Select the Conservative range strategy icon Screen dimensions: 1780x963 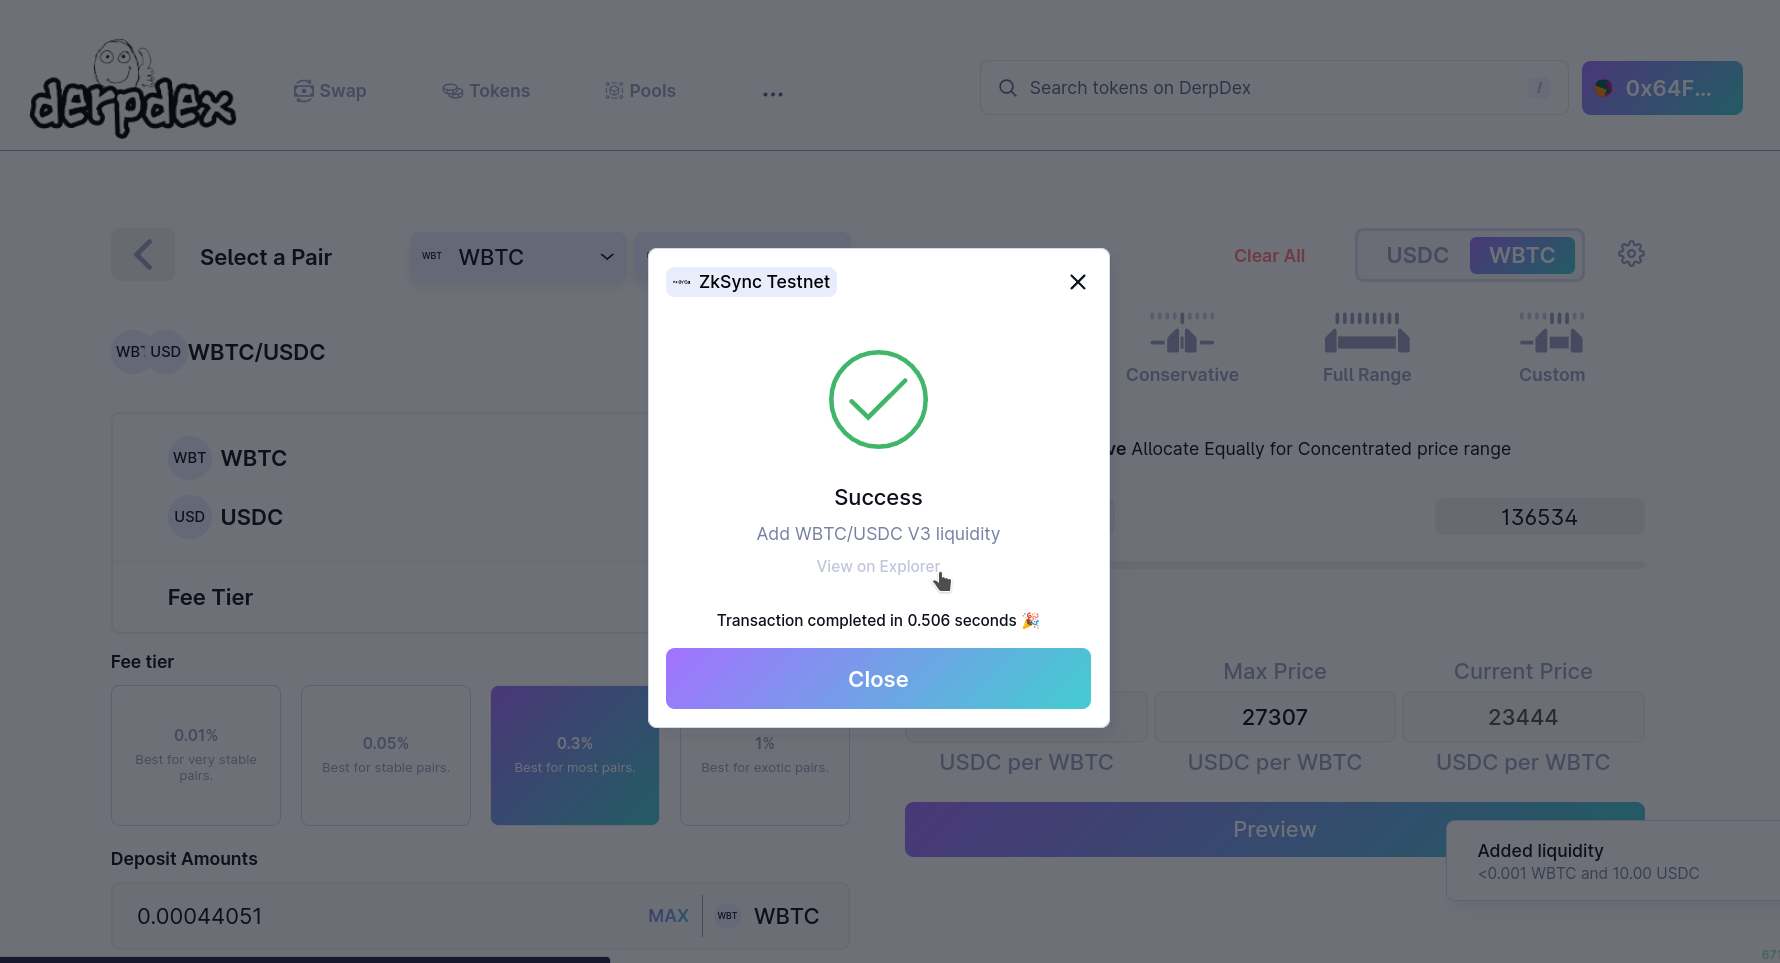pyautogui.click(x=1182, y=334)
